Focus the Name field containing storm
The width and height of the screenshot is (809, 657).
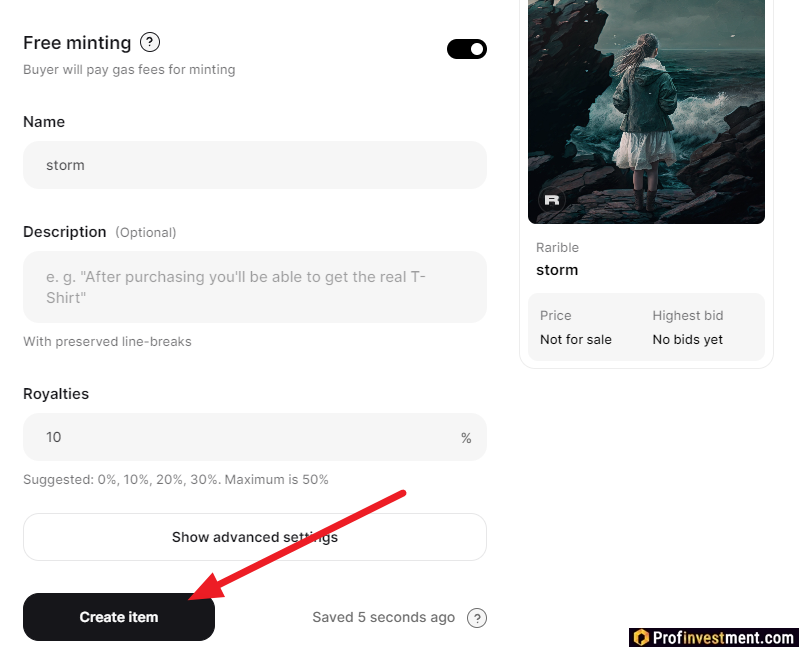pyautogui.click(x=254, y=165)
